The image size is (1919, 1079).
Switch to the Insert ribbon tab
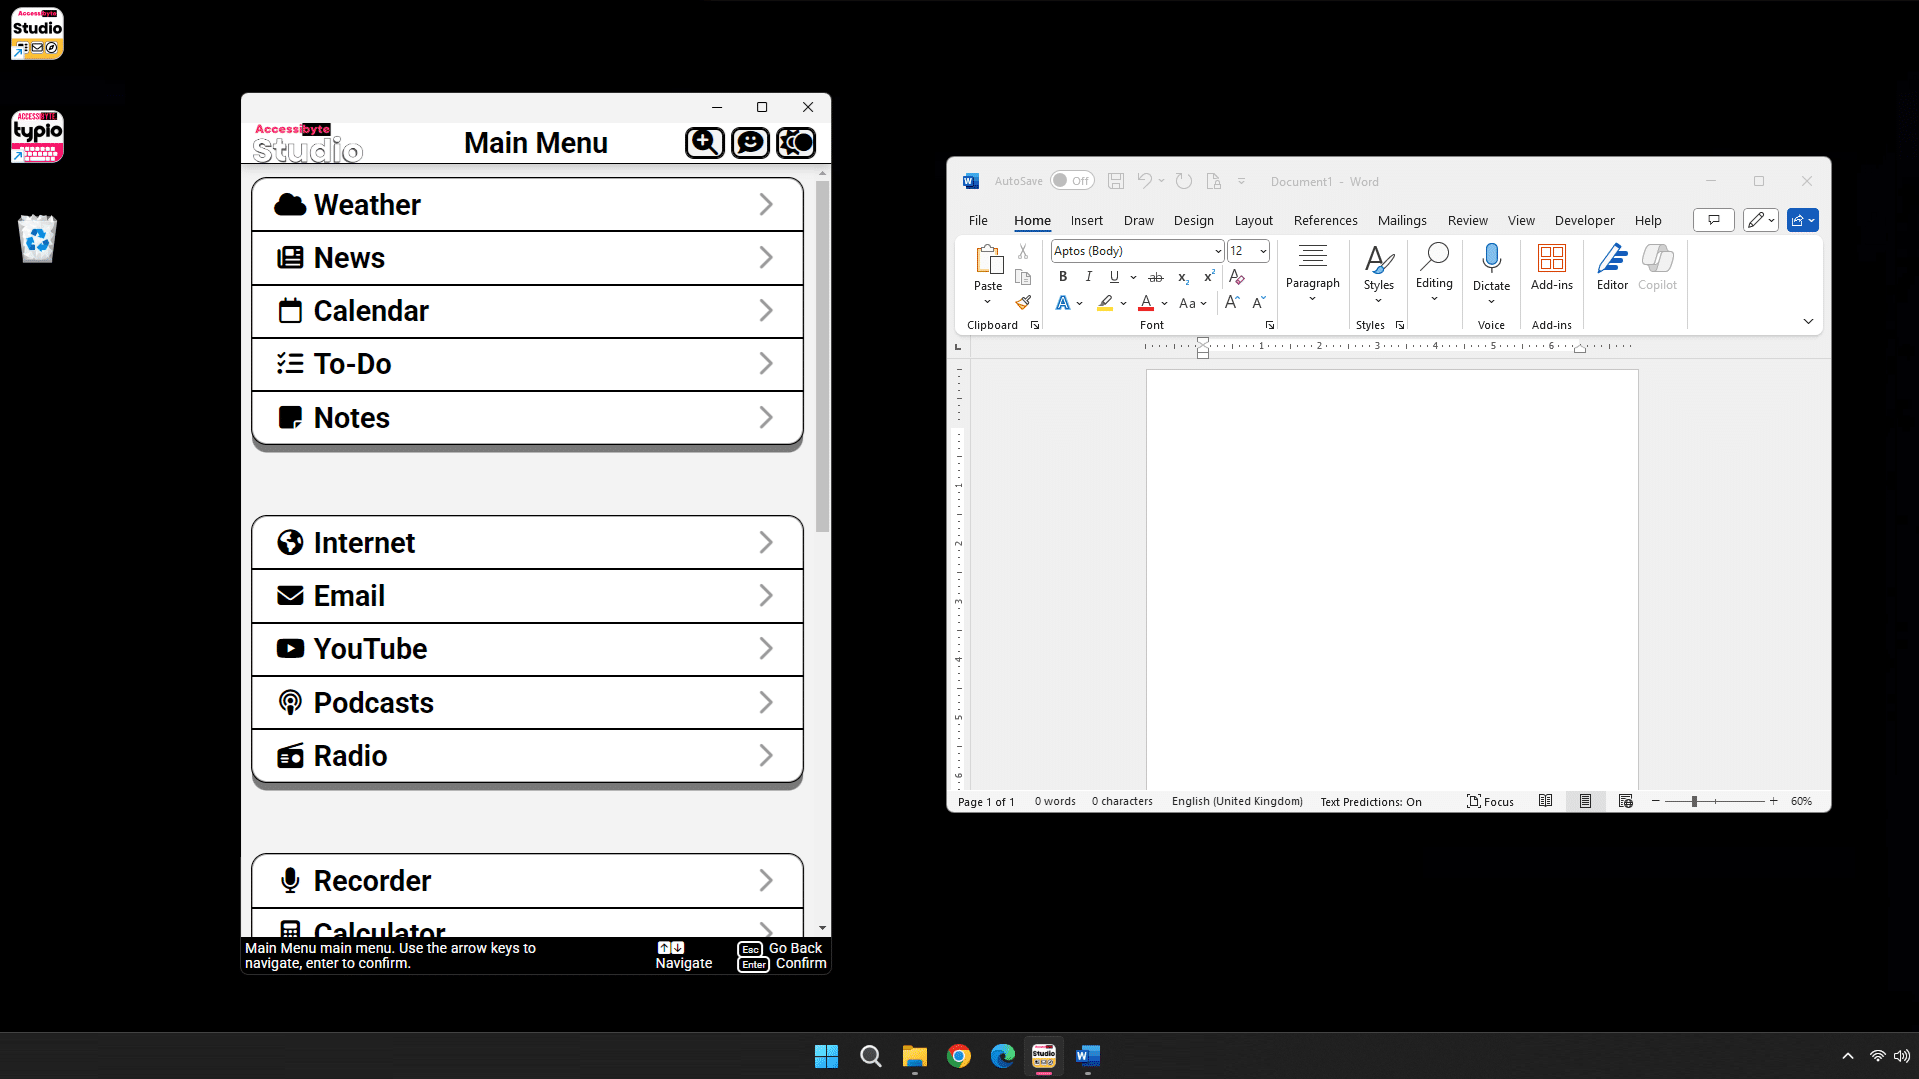(x=1087, y=220)
